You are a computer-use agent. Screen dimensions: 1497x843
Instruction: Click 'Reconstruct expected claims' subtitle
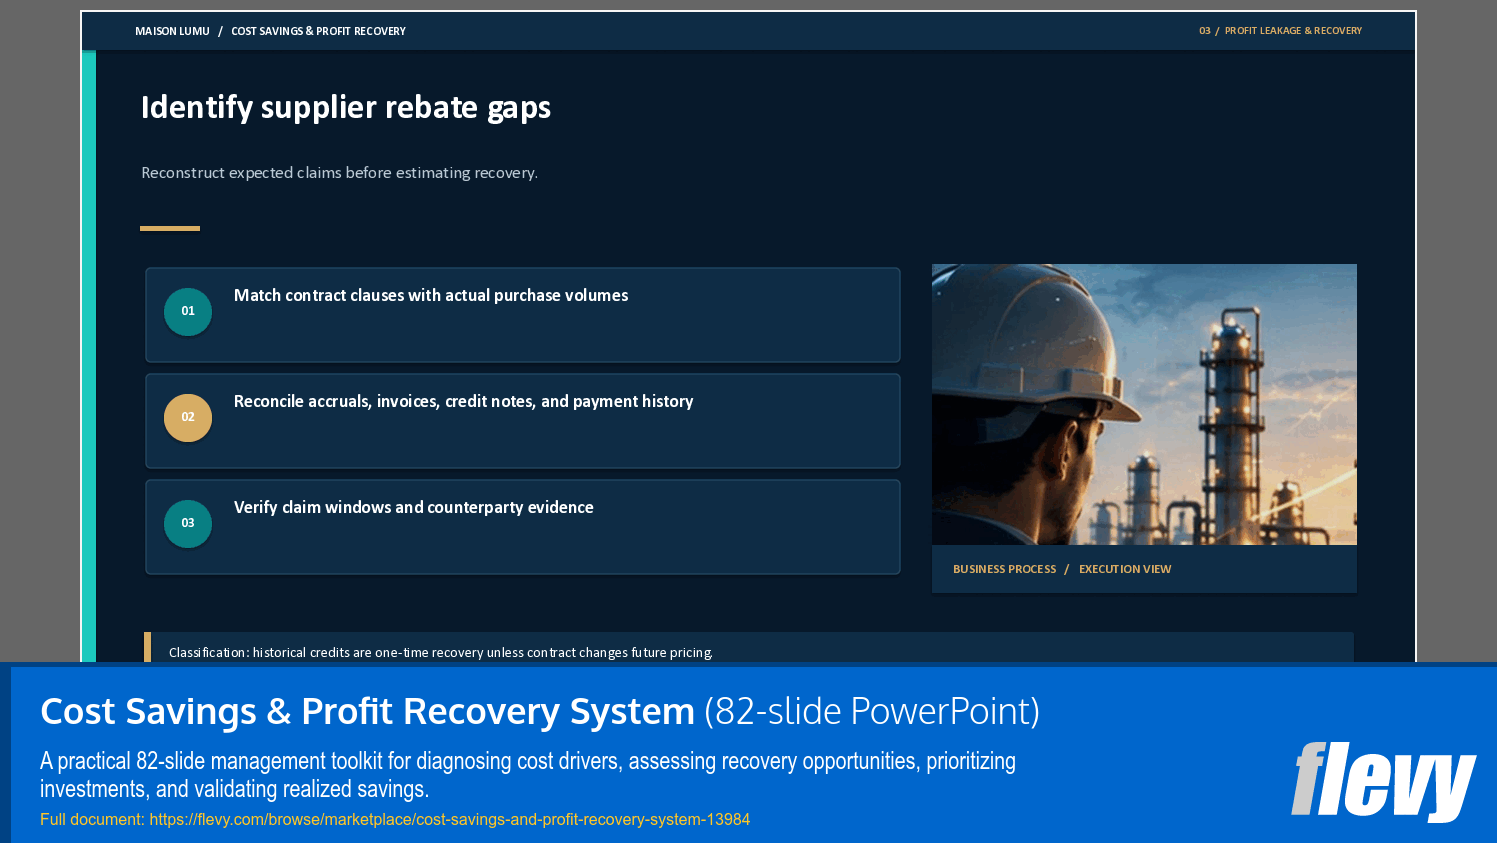point(340,173)
